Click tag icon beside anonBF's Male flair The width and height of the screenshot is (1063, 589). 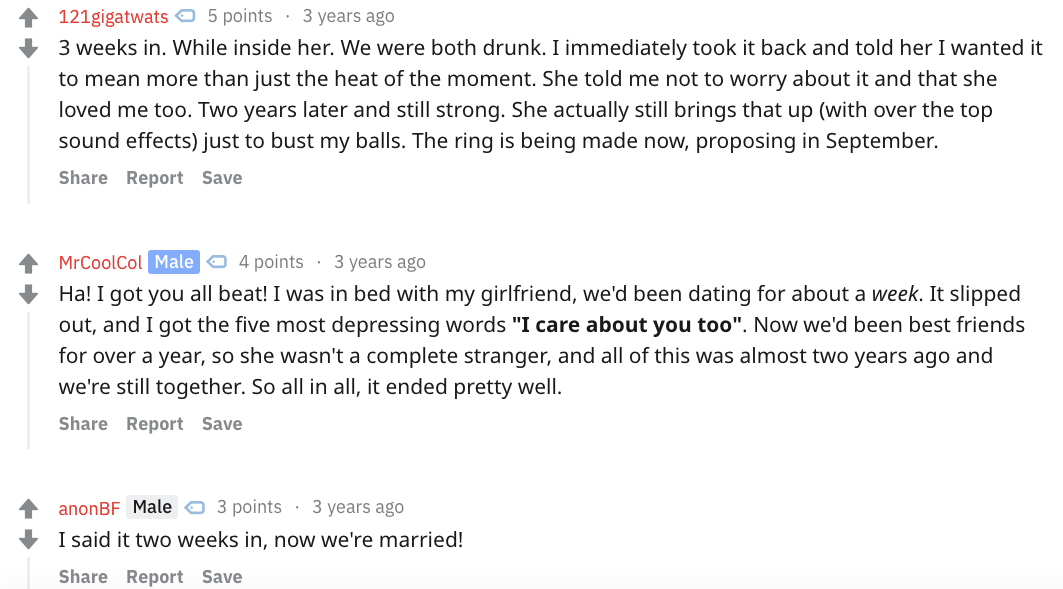click(x=195, y=507)
